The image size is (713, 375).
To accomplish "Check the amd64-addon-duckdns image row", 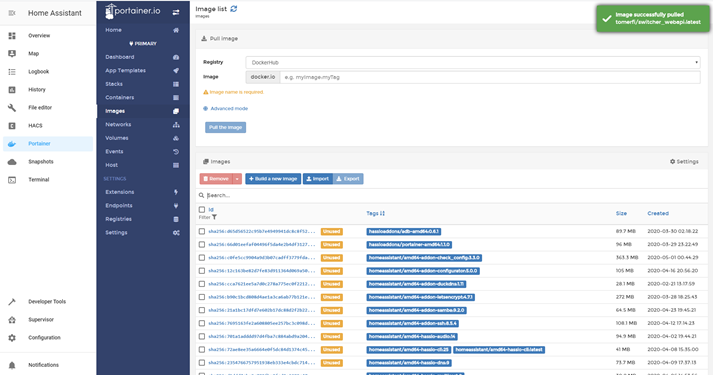I will point(202,284).
